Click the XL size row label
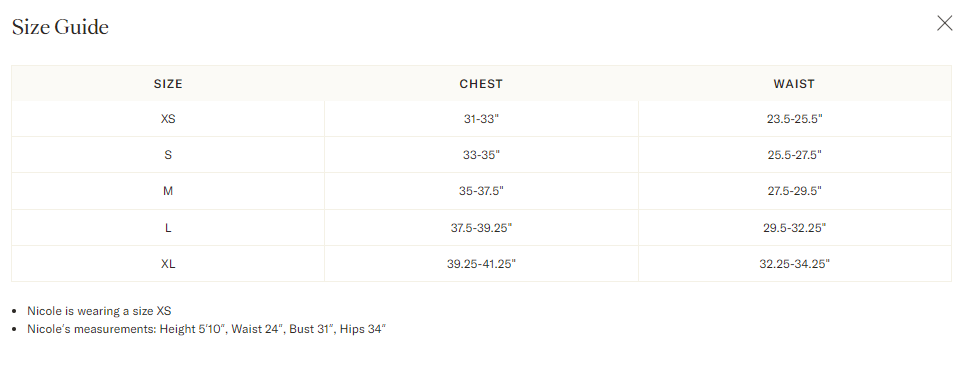This screenshot has height=368, width=972. 168,264
